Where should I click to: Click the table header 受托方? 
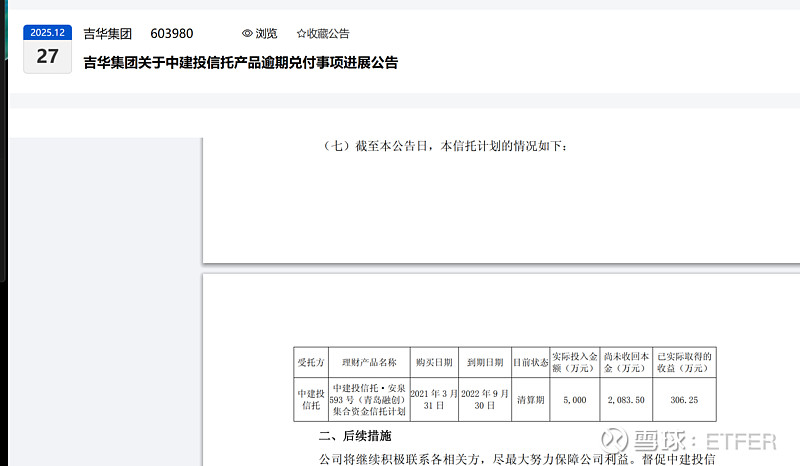click(311, 362)
